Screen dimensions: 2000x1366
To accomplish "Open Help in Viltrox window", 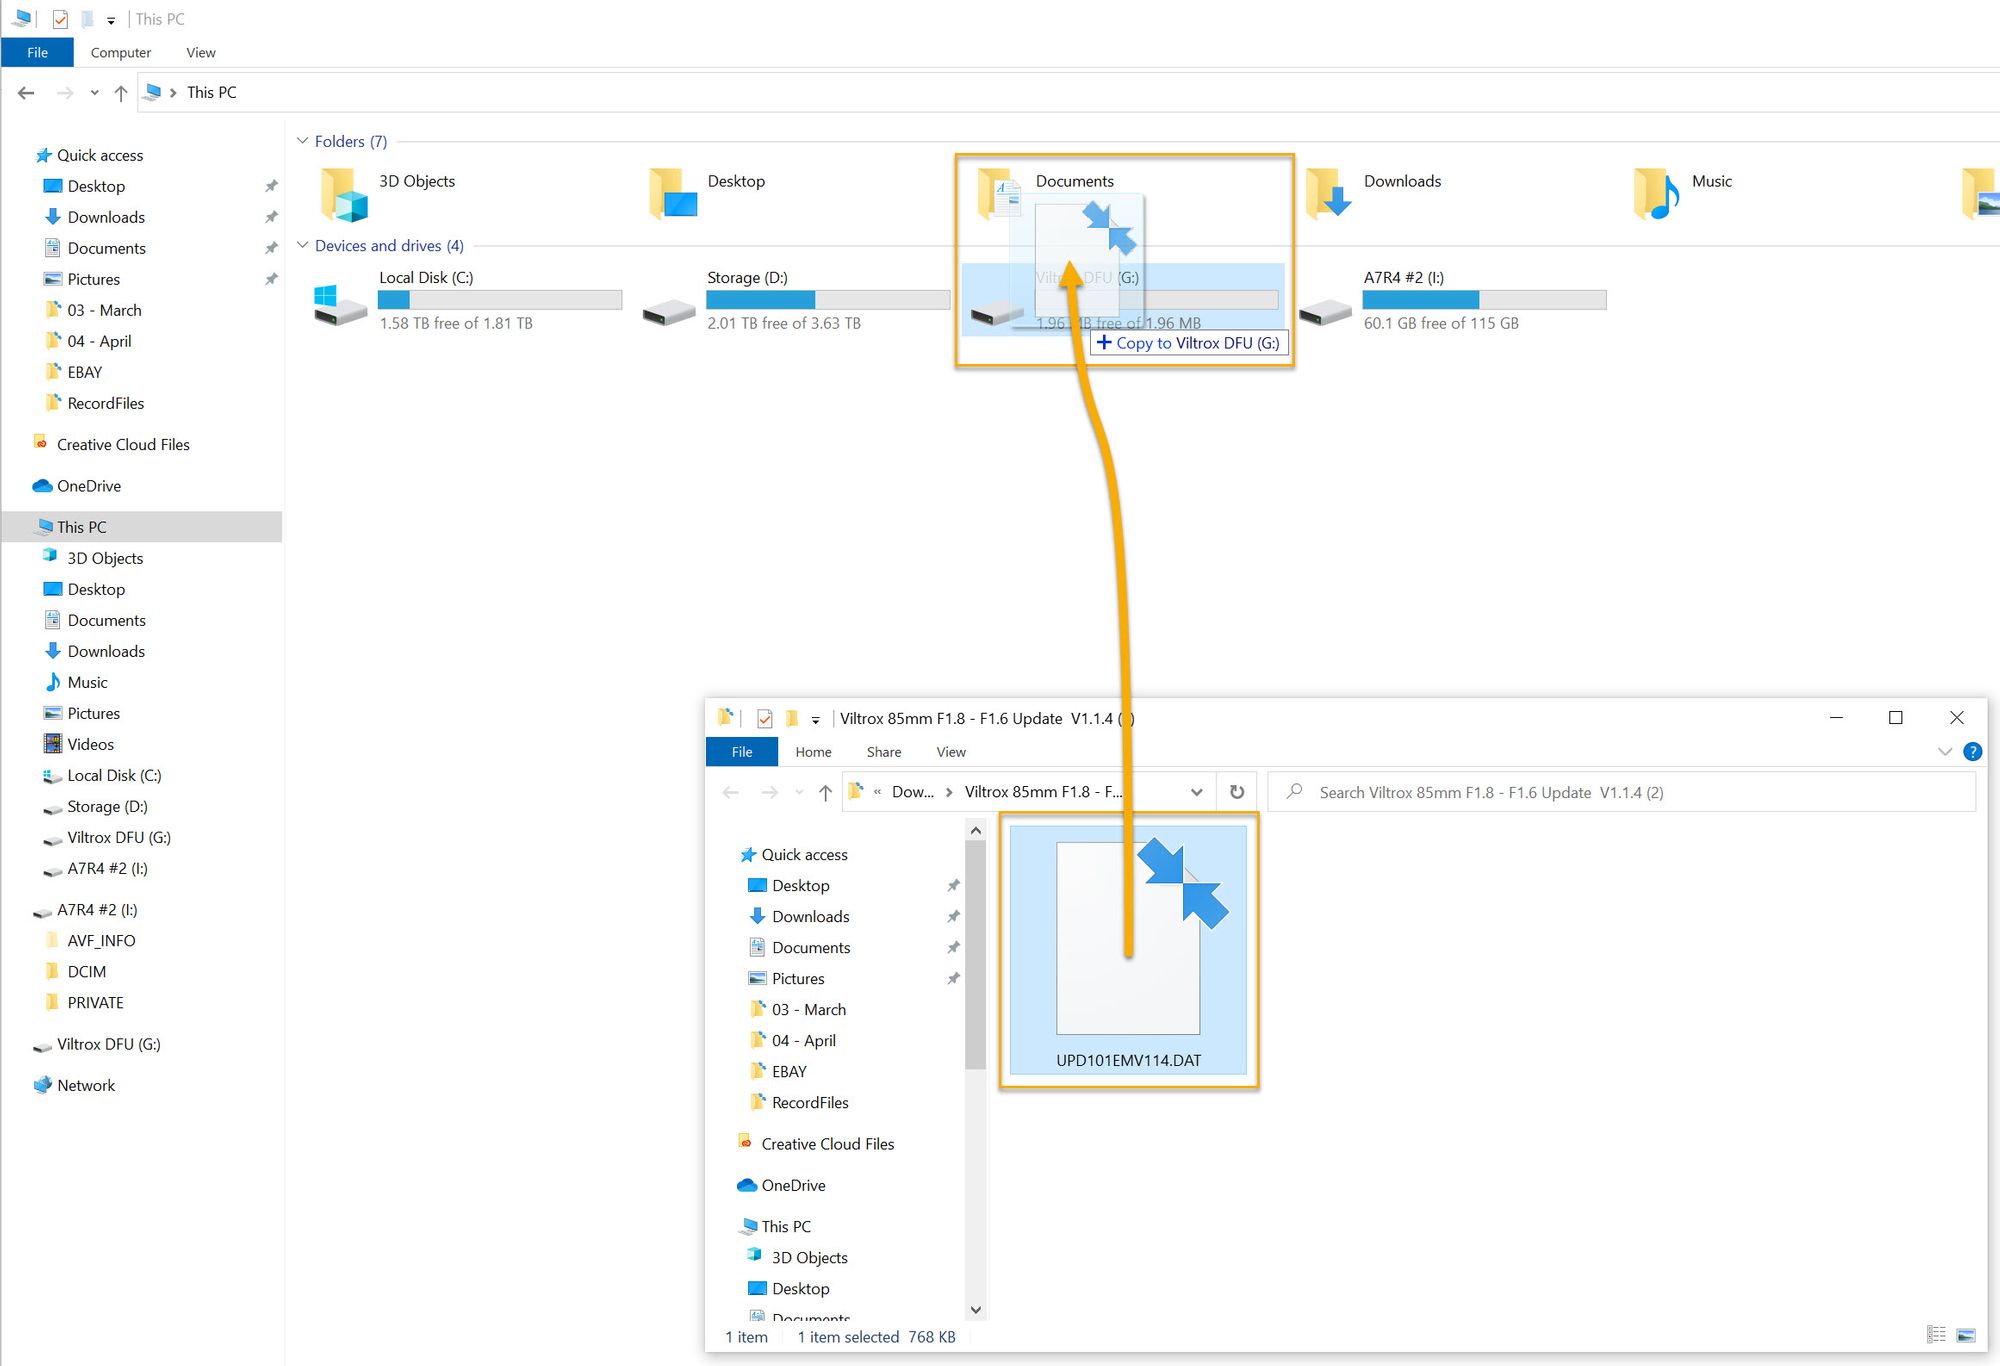I will pos(1972,751).
